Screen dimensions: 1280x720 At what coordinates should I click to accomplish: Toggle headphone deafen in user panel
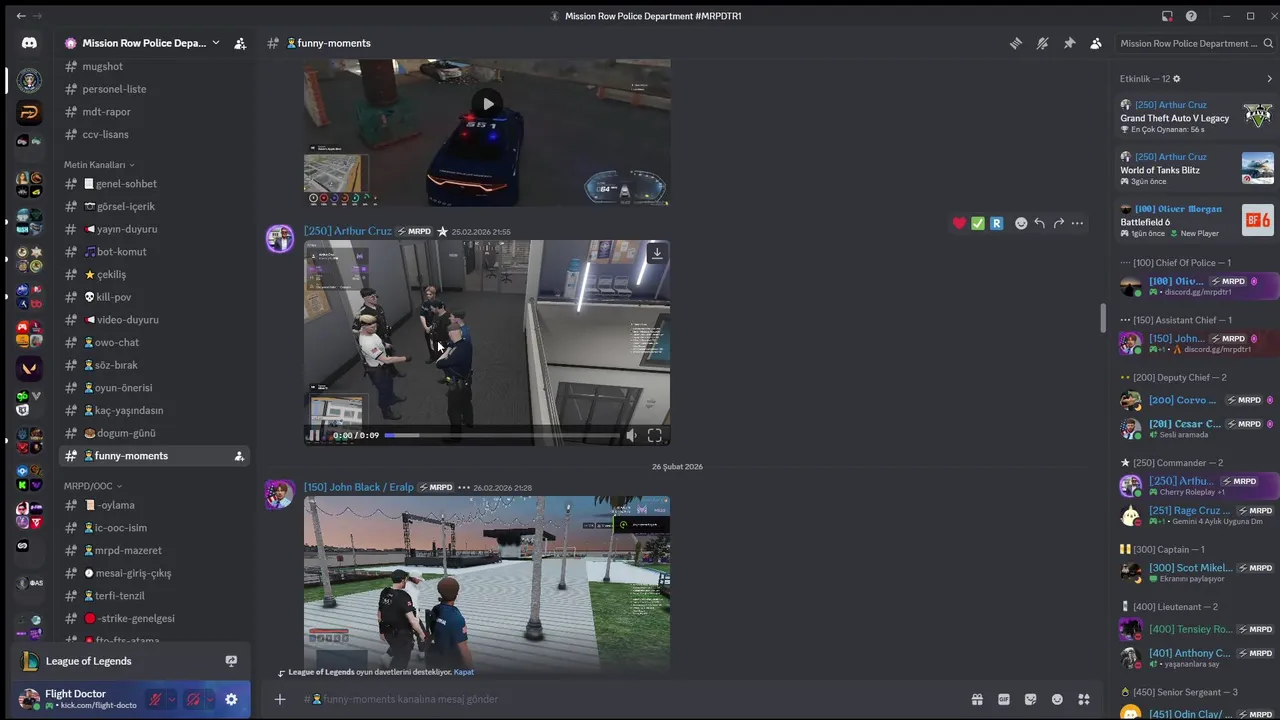(193, 700)
